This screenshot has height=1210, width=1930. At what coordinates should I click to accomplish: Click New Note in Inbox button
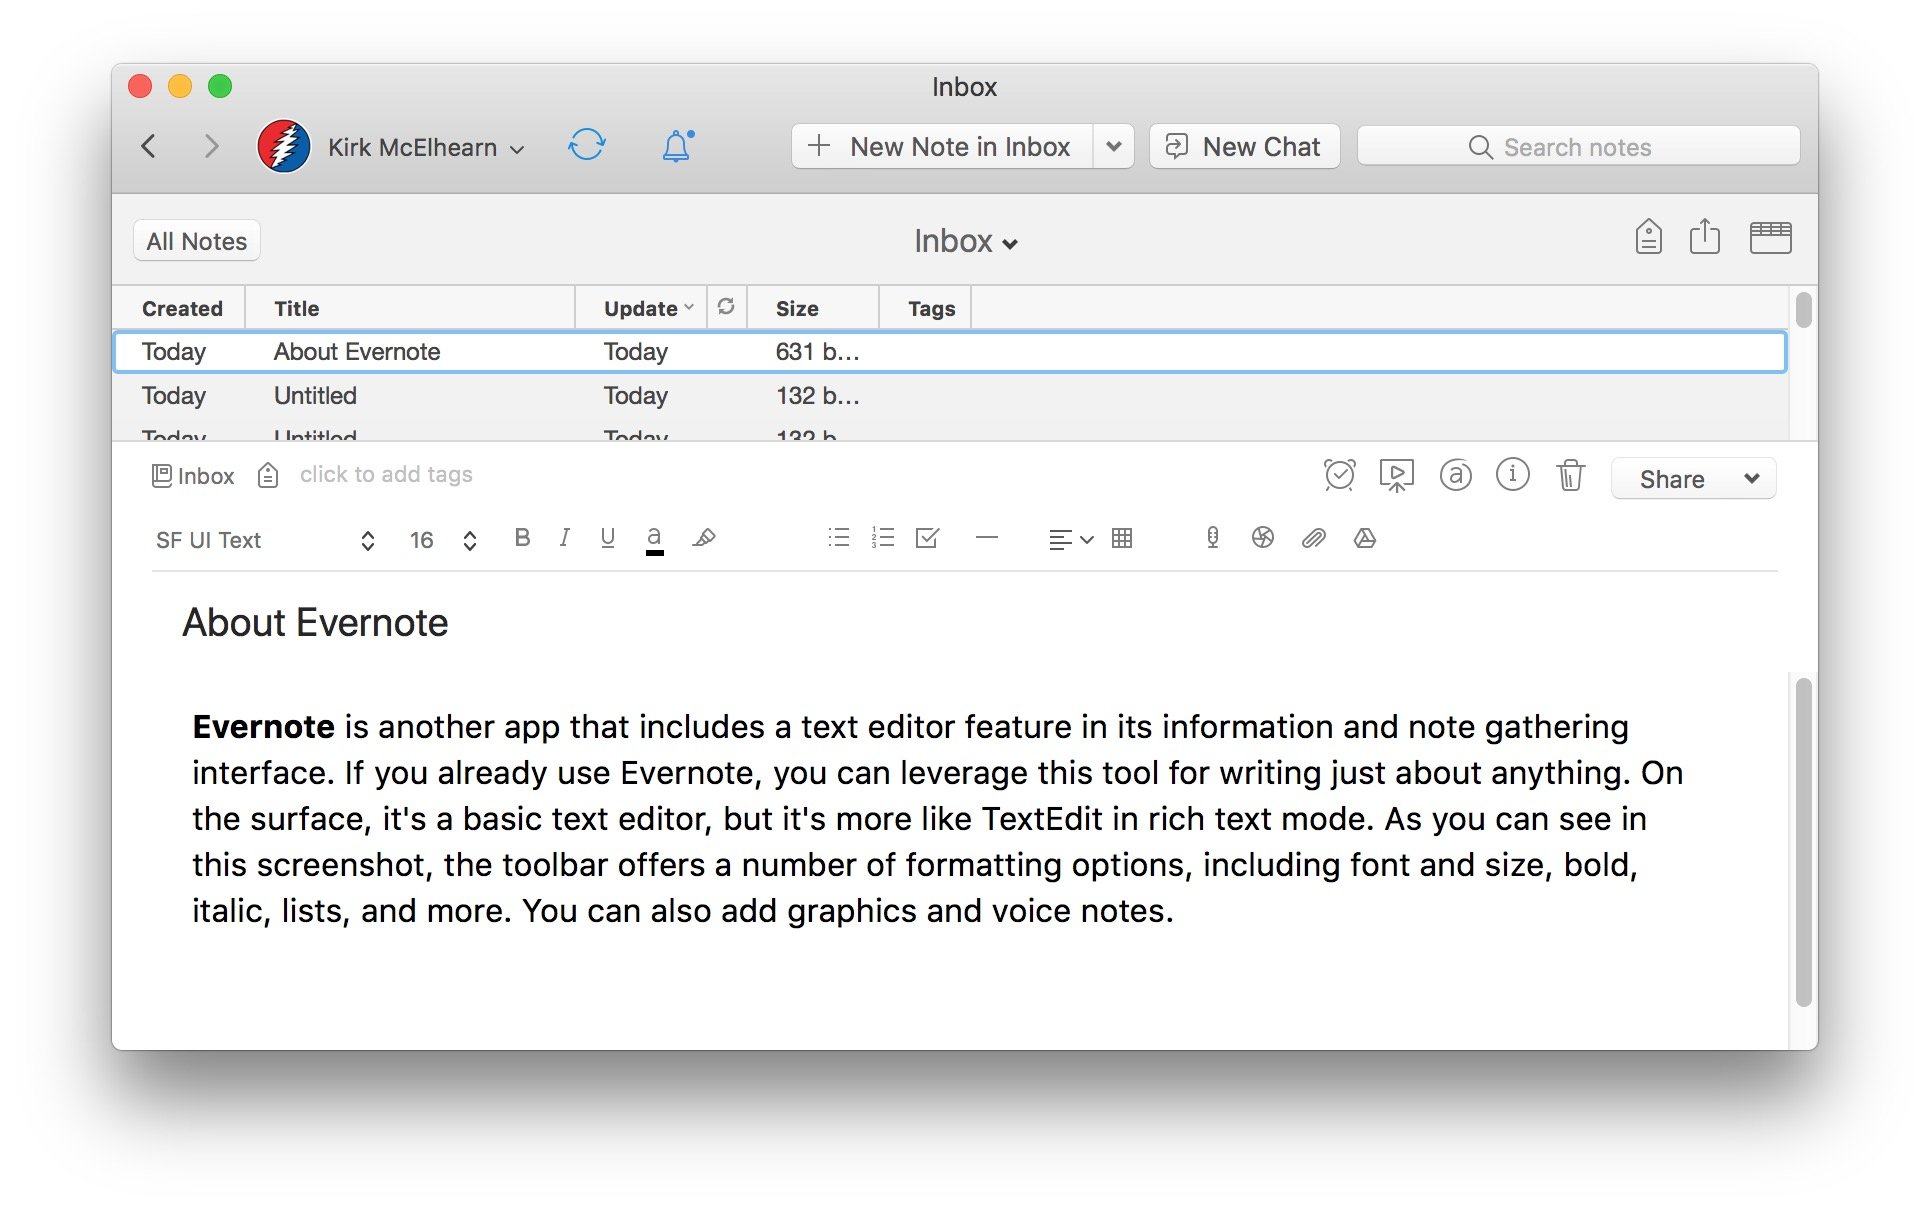click(x=942, y=147)
